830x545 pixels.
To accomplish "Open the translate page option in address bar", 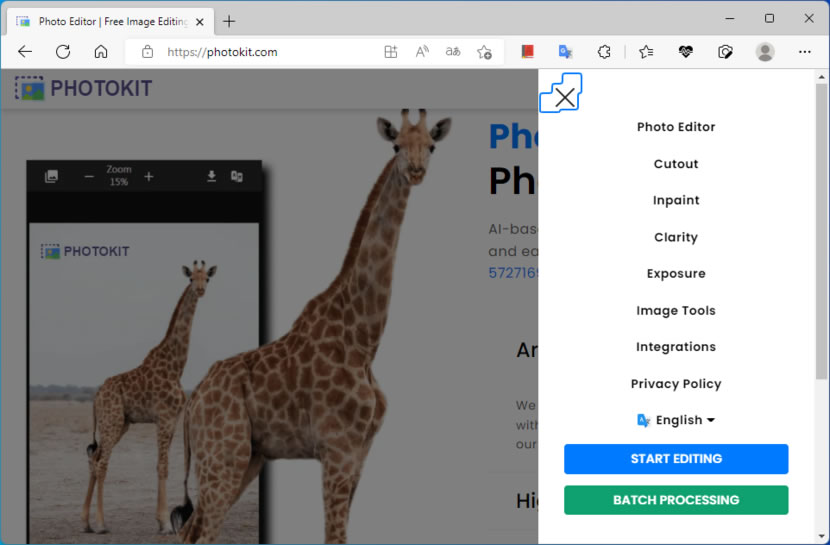I will coord(453,52).
